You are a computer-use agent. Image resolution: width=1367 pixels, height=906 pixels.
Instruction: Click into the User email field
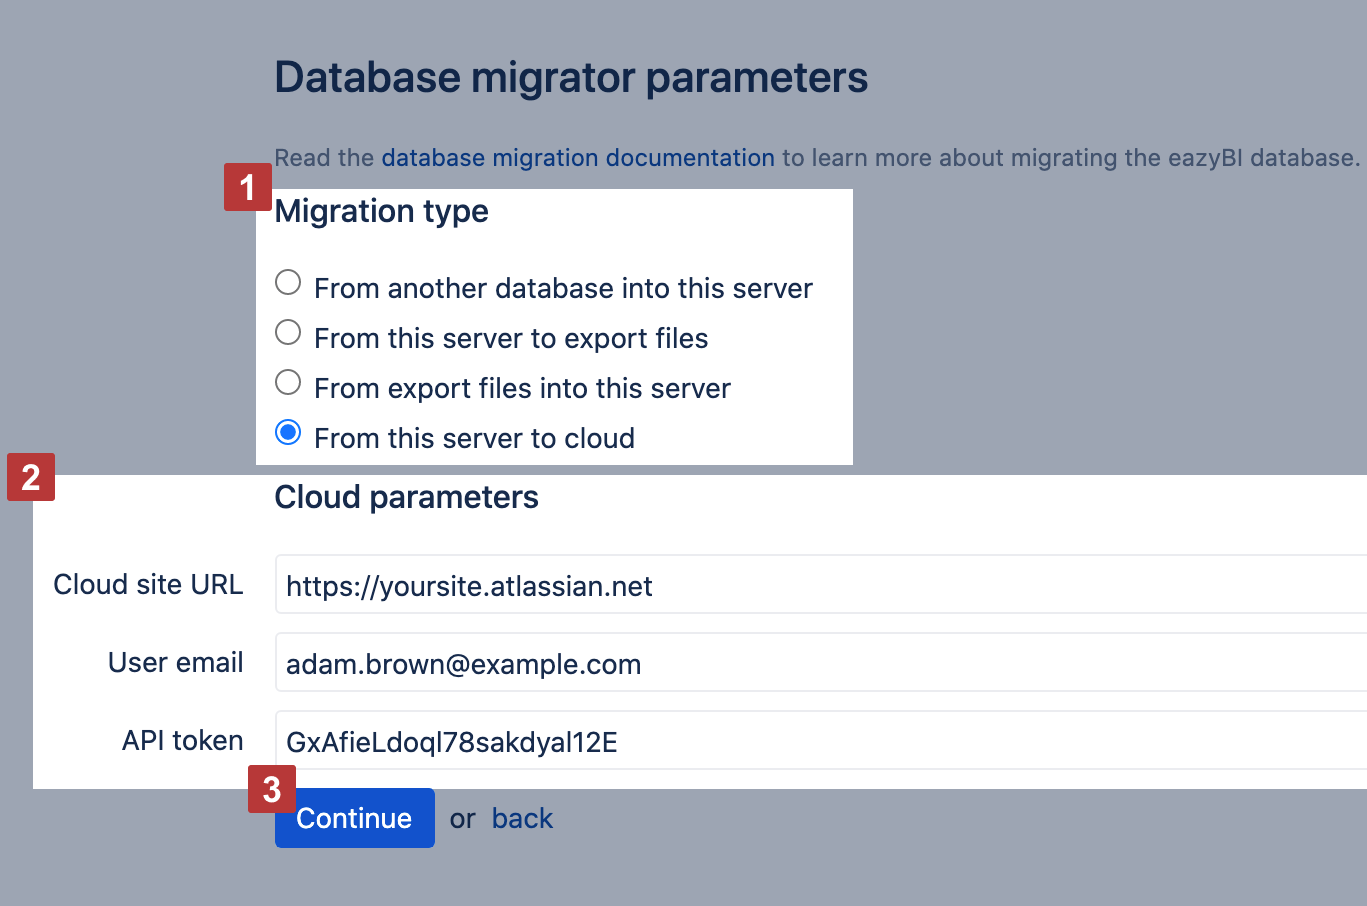[820, 663]
